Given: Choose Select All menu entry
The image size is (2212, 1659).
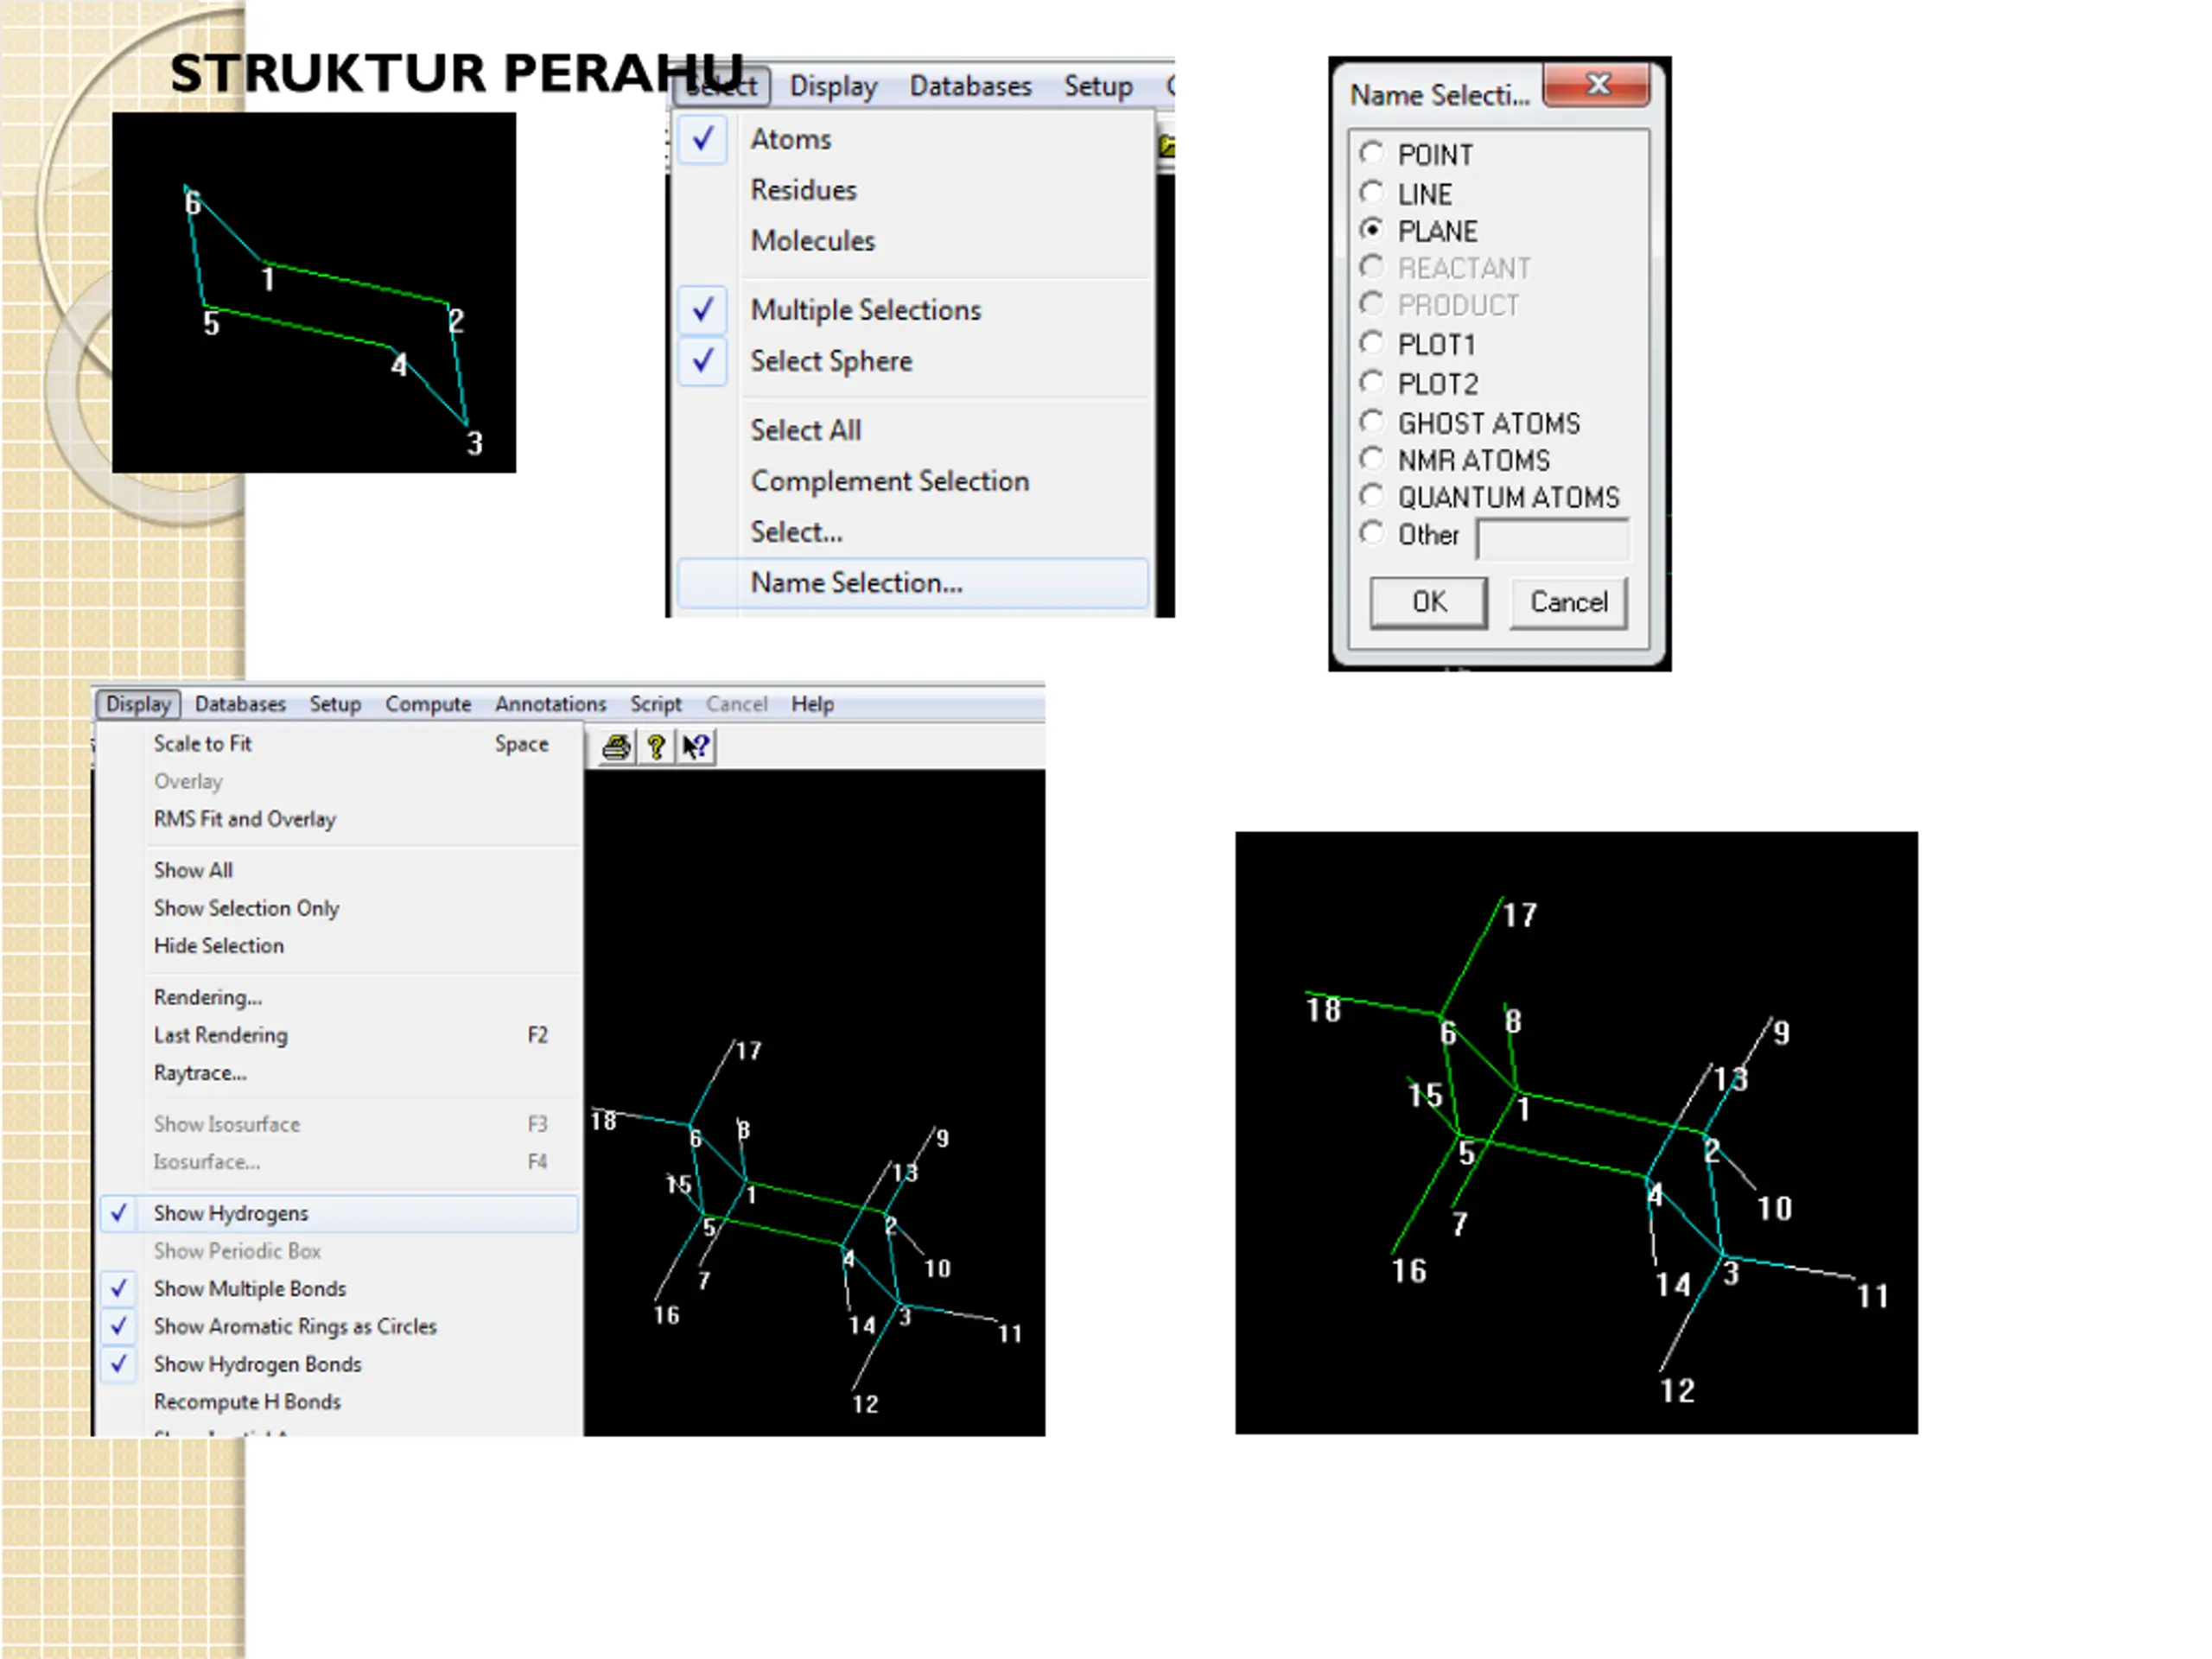Looking at the screenshot, I should (x=913, y=430).
